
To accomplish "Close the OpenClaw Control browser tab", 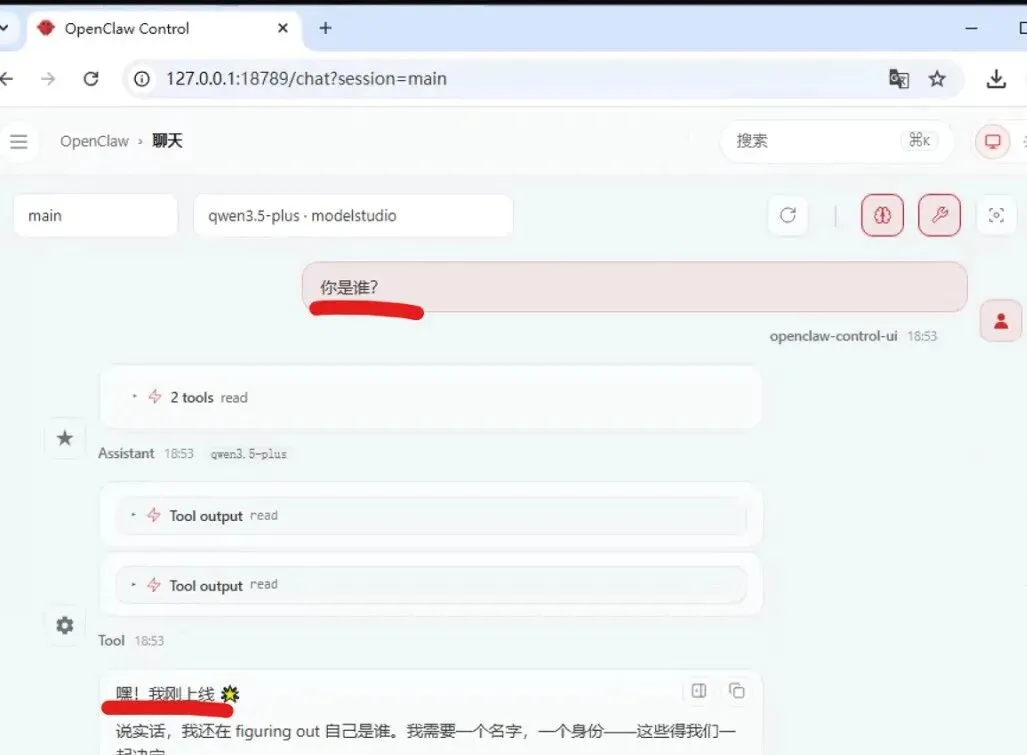I will (x=282, y=28).
